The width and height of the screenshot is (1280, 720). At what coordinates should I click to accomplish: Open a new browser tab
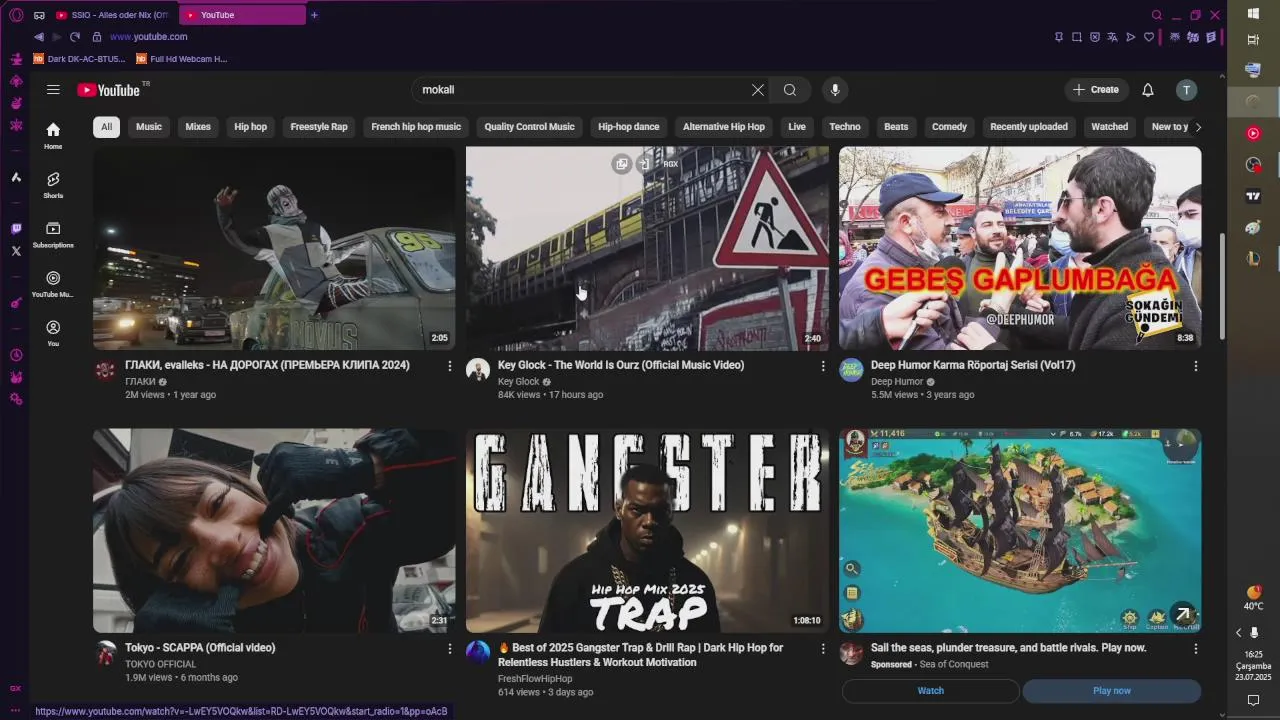[314, 15]
